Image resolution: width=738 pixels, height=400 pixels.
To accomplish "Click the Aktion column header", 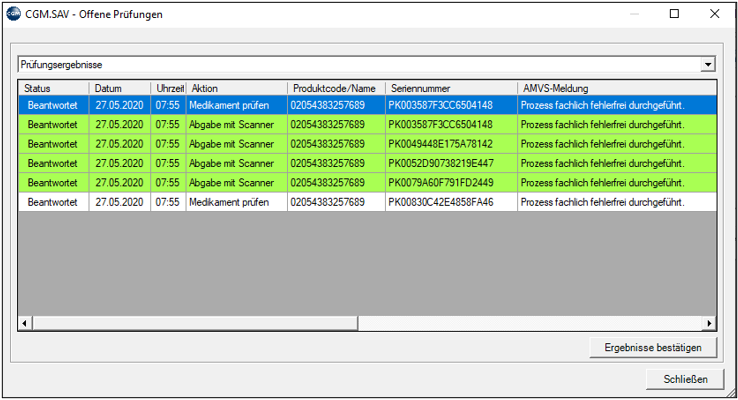I will (237, 88).
